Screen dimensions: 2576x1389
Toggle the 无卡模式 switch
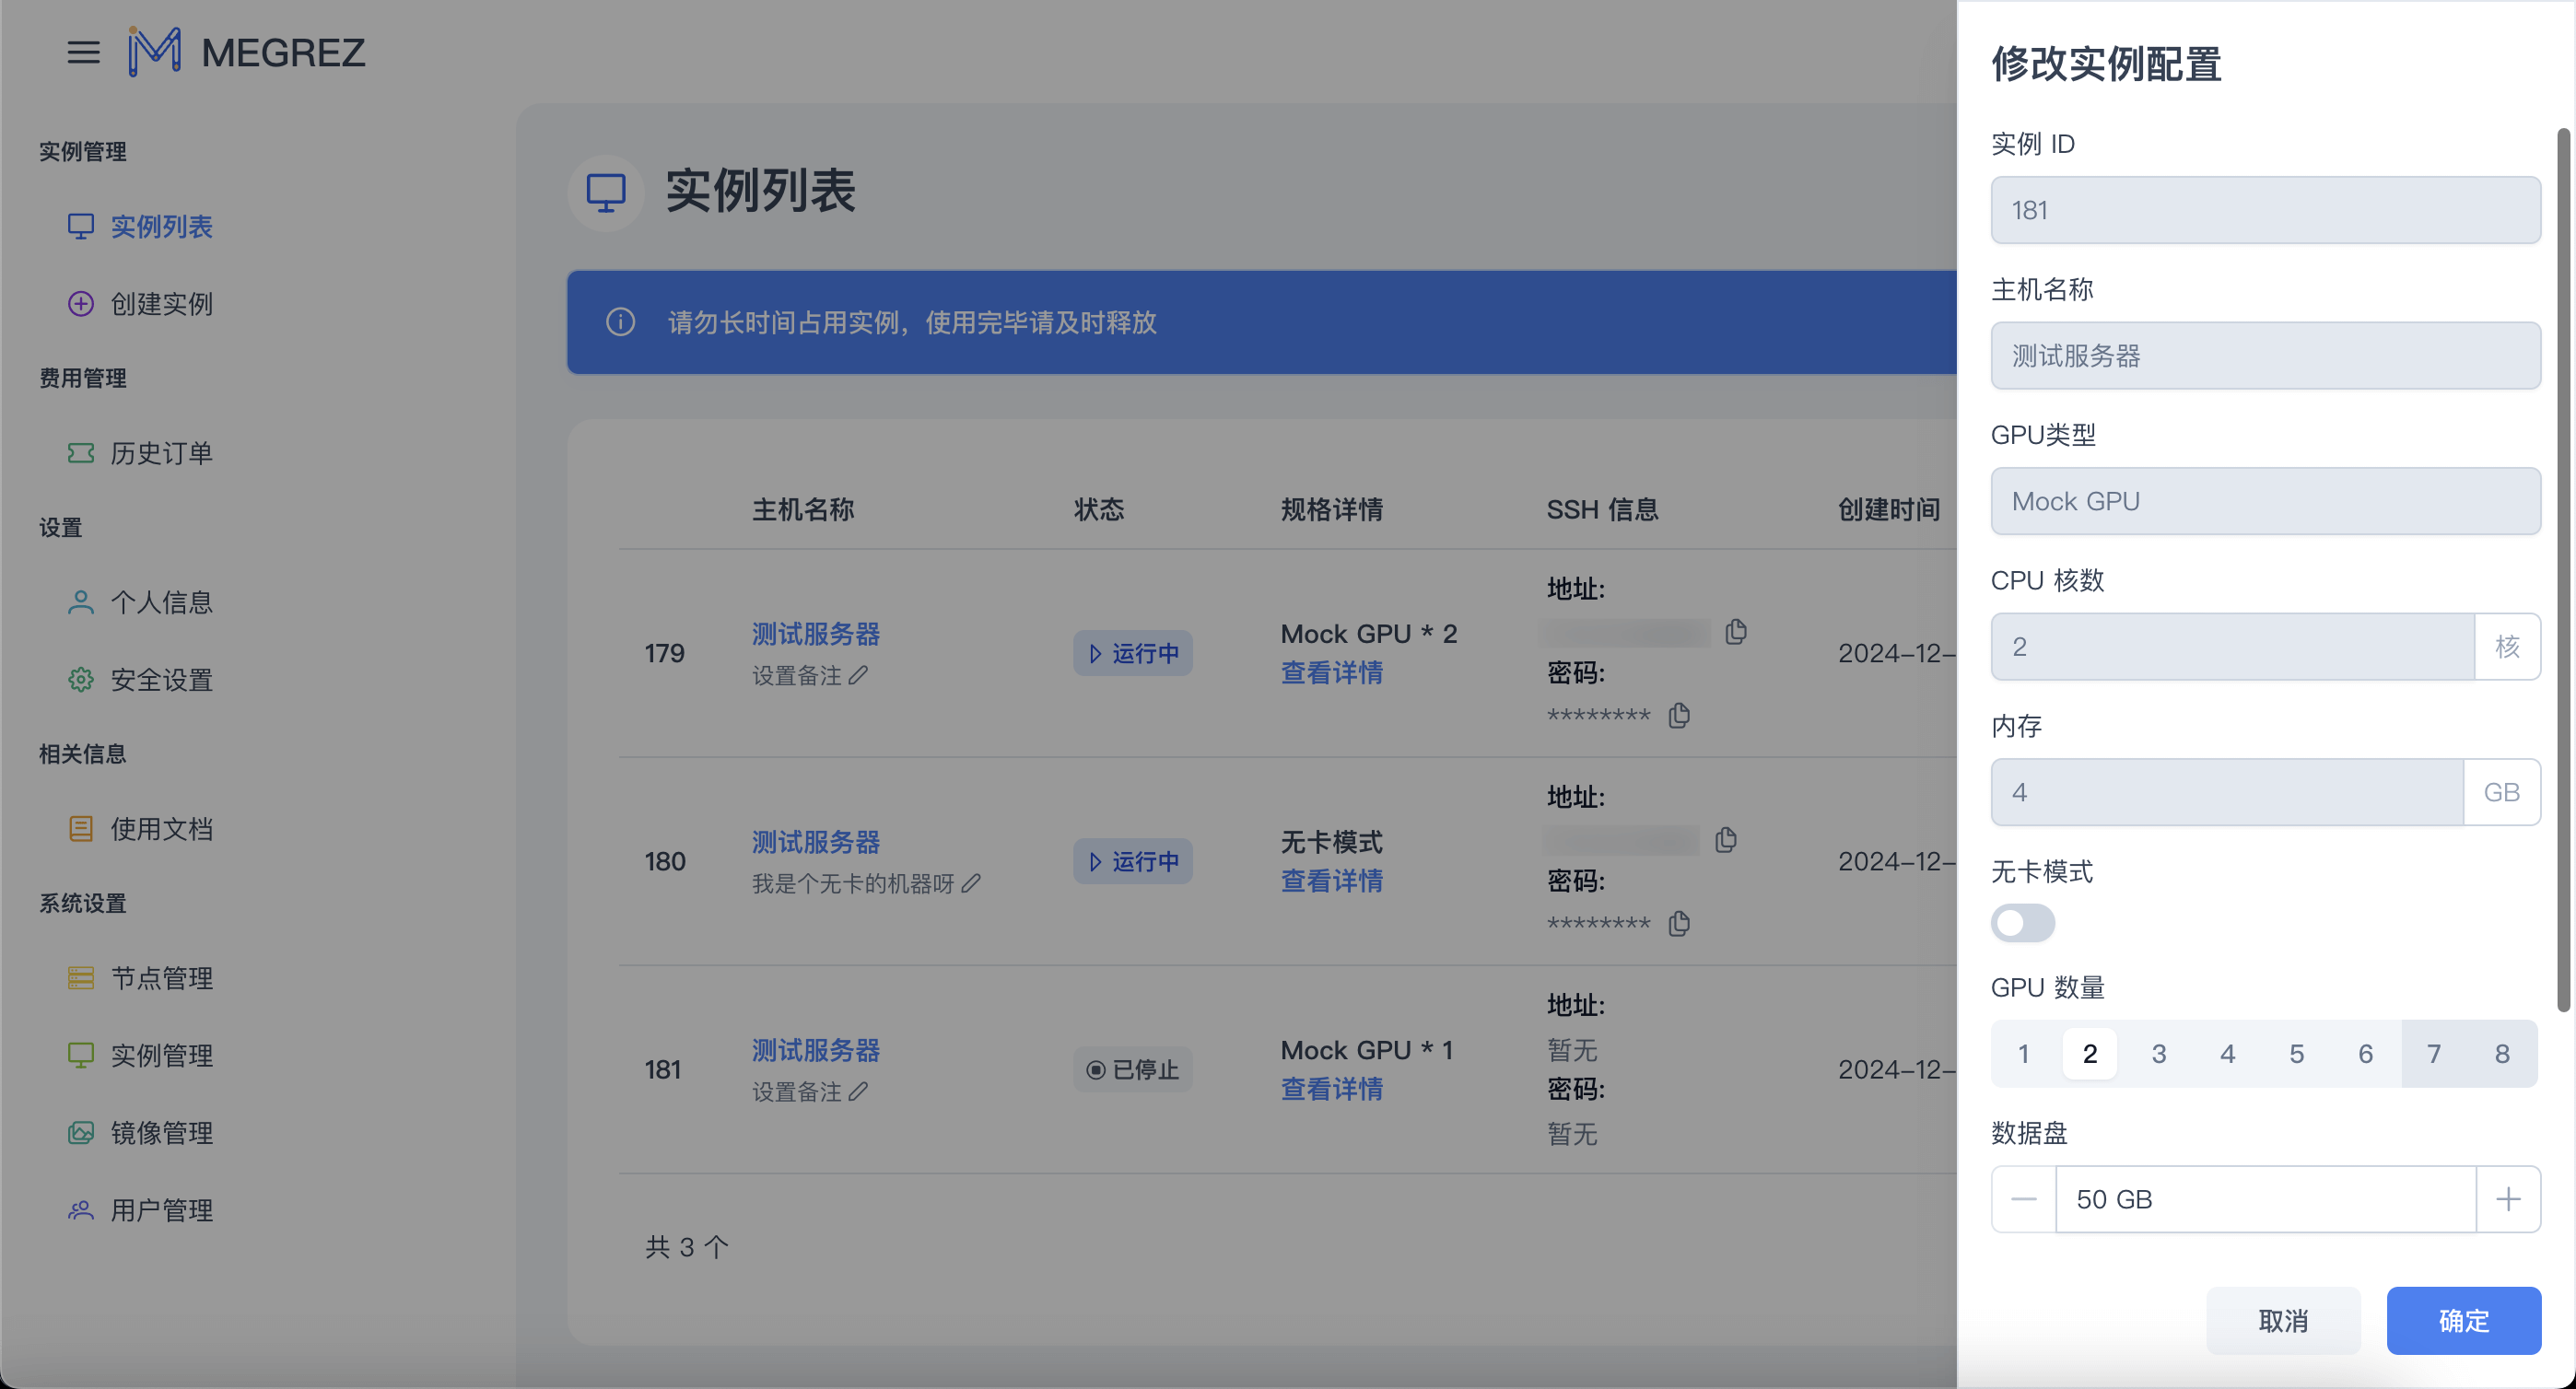tap(2022, 922)
